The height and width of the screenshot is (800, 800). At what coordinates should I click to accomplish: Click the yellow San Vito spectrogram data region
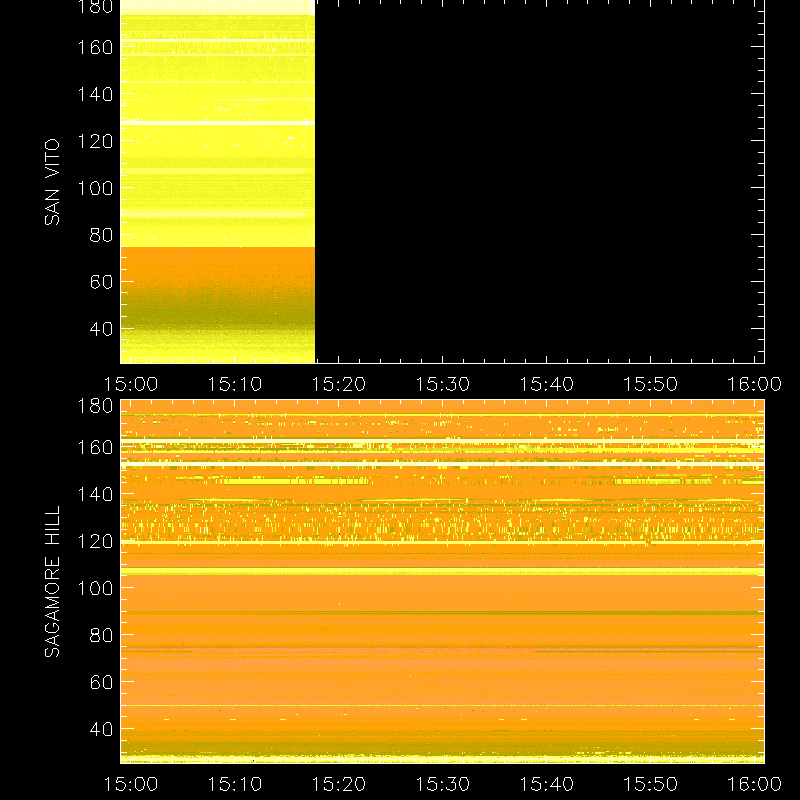click(217, 182)
